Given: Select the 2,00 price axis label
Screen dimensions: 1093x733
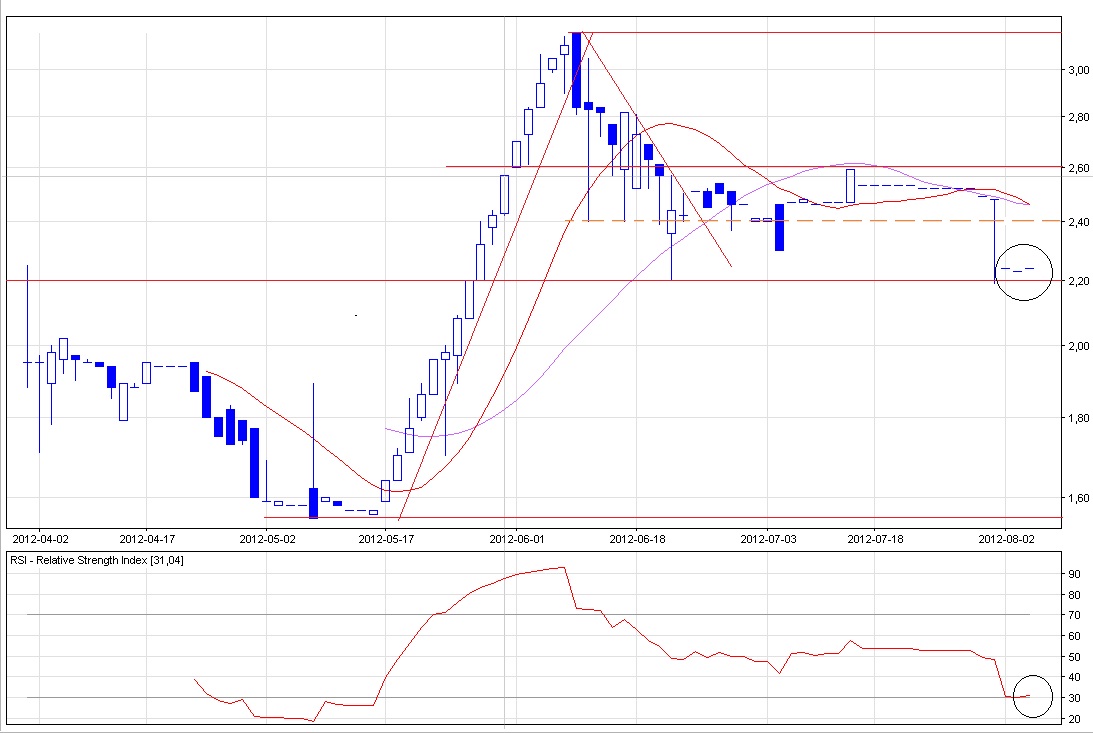Looking at the screenshot, I should [1076, 346].
